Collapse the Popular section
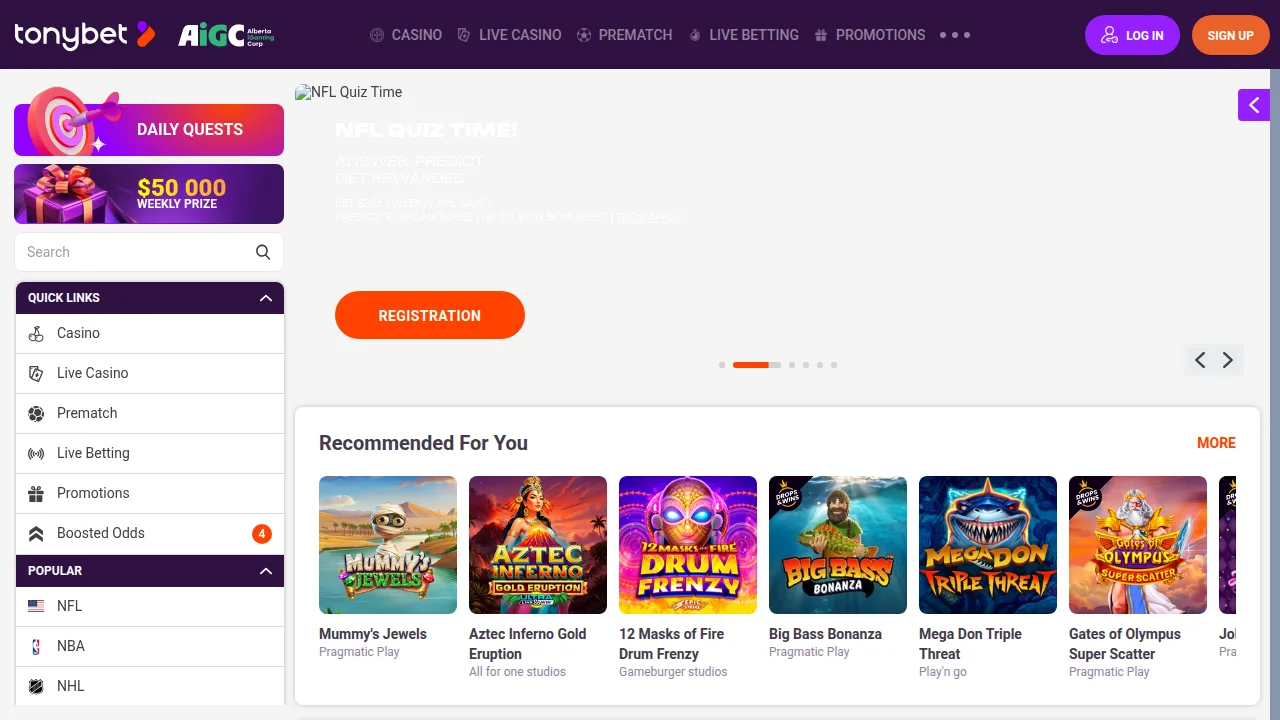The image size is (1280, 720). [266, 571]
